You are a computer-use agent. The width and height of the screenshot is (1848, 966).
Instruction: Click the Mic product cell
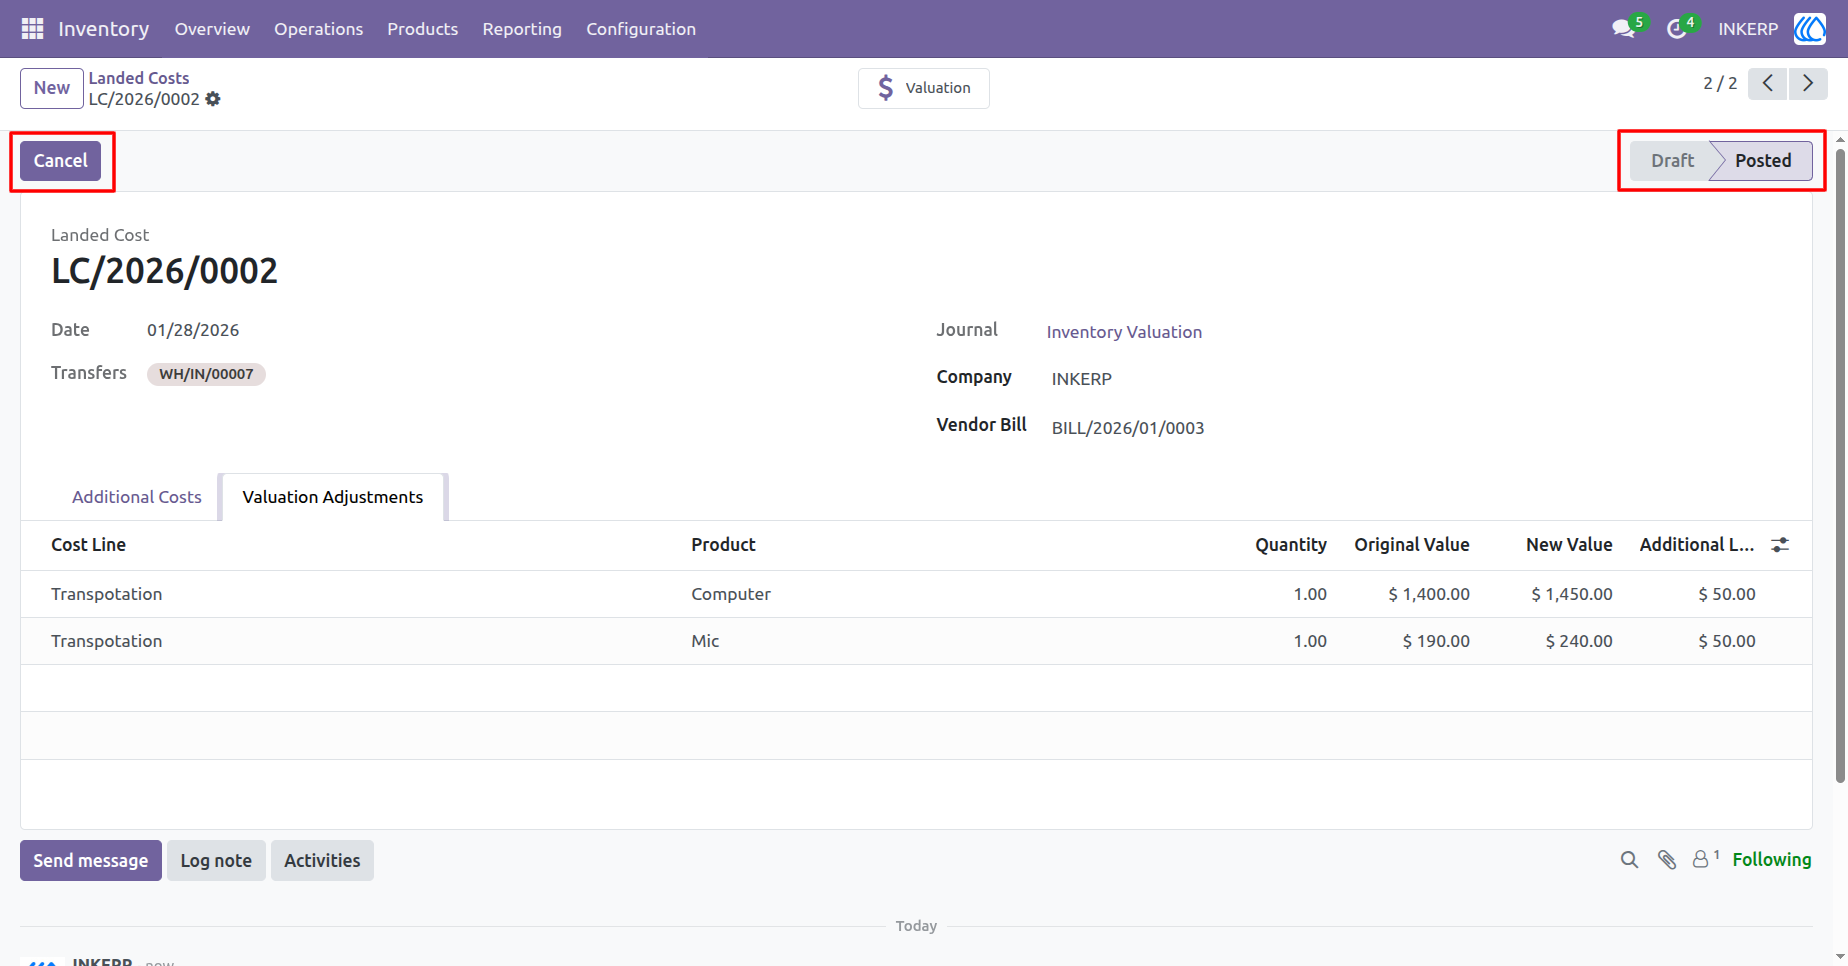tap(705, 641)
